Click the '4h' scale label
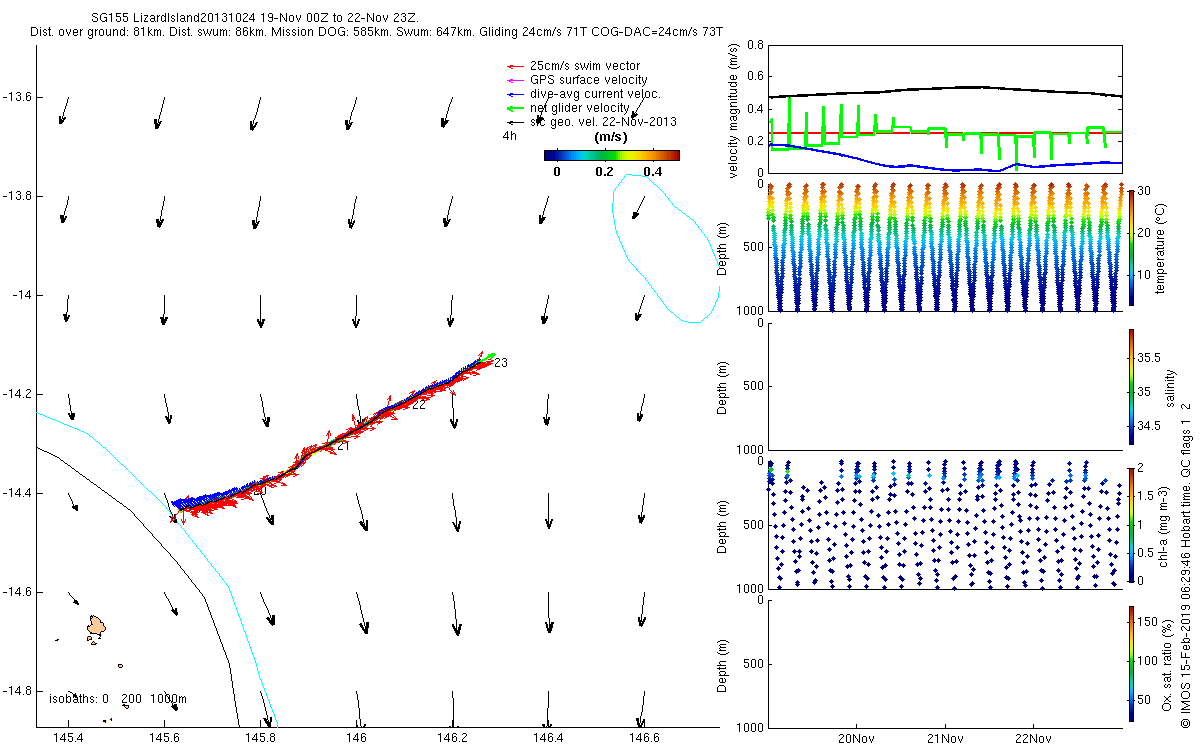The image size is (1200, 750). click(x=509, y=136)
